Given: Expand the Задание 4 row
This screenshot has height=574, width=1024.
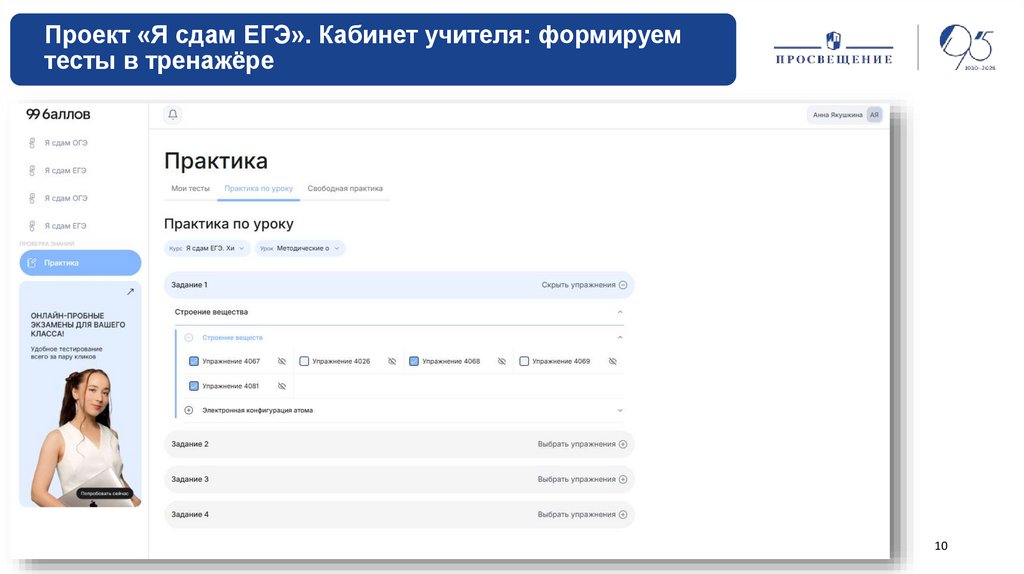Looking at the screenshot, I should [399, 515].
